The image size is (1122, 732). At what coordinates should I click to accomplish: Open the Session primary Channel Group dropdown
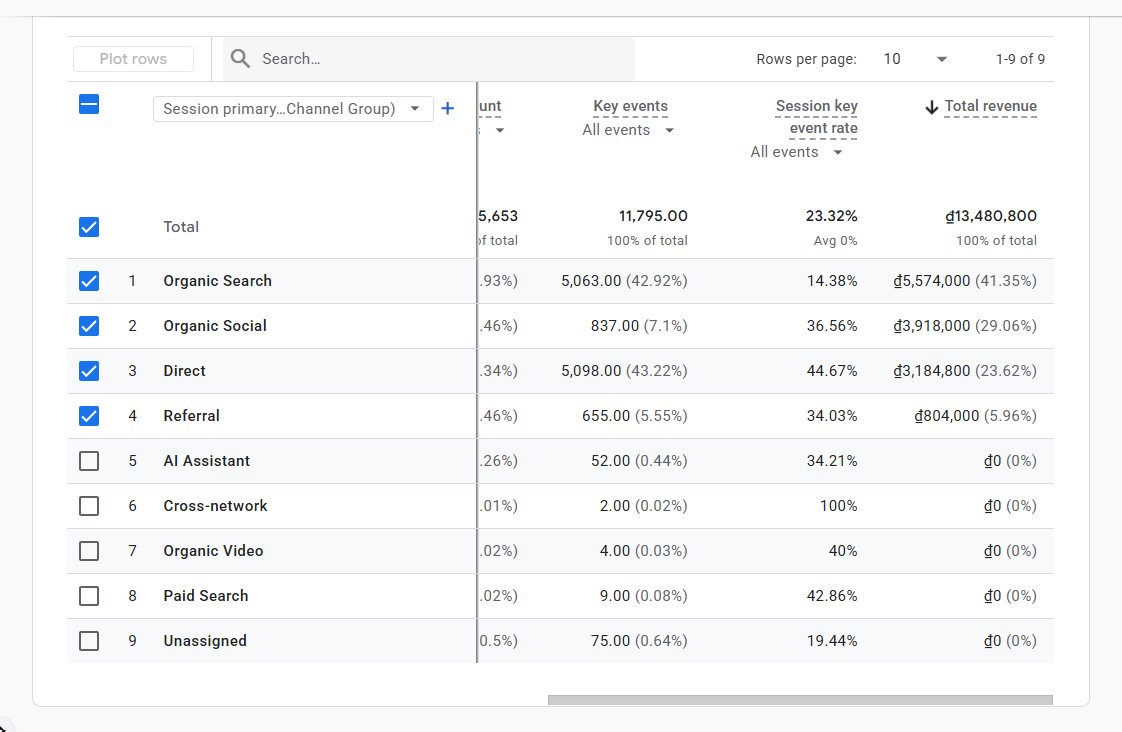tap(293, 109)
